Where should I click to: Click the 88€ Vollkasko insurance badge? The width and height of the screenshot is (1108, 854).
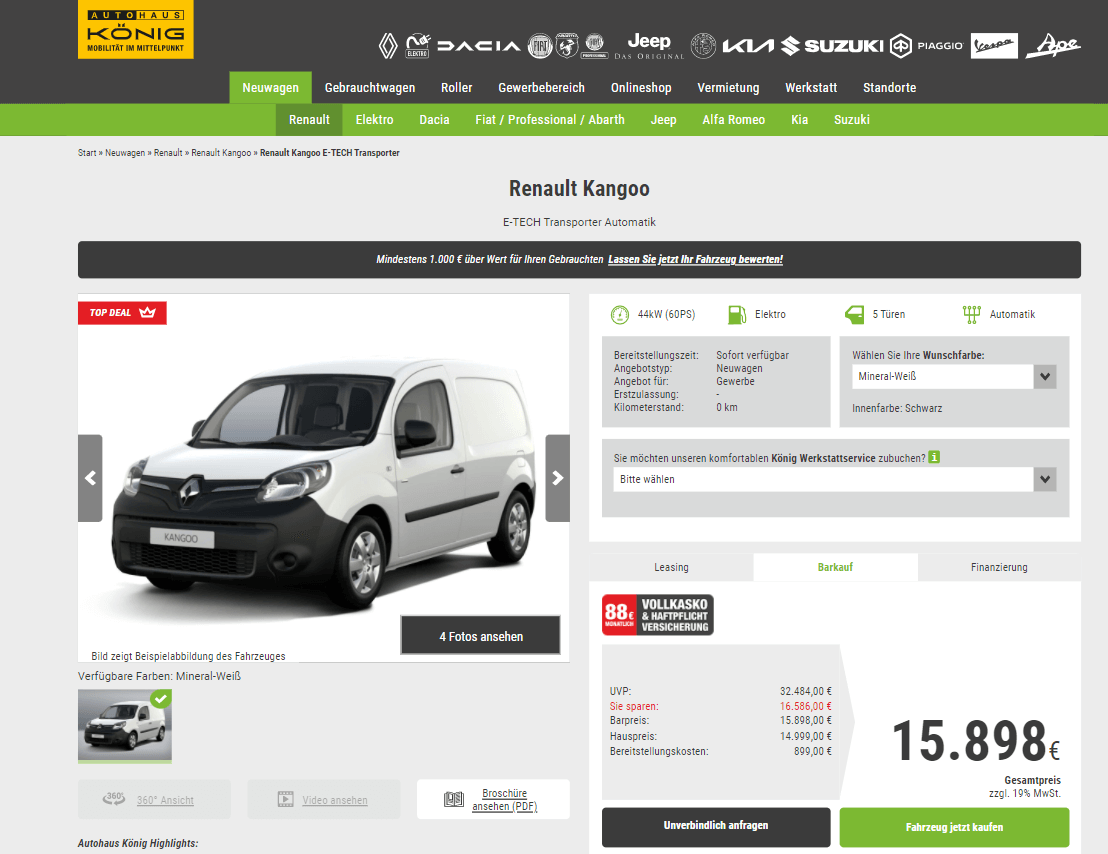(658, 615)
